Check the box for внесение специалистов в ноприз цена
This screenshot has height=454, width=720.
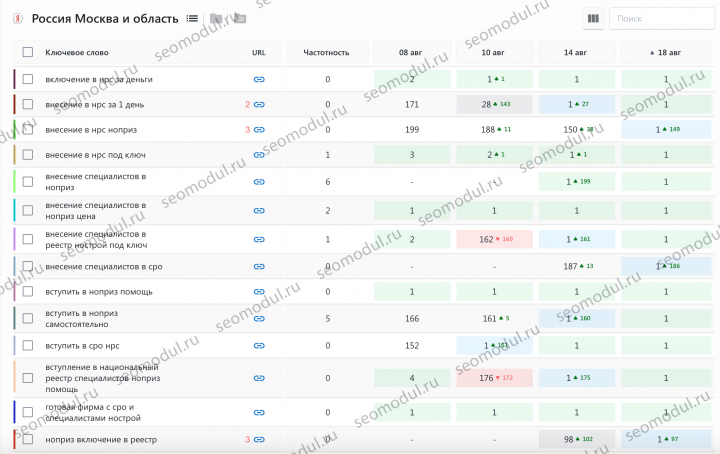(x=28, y=210)
